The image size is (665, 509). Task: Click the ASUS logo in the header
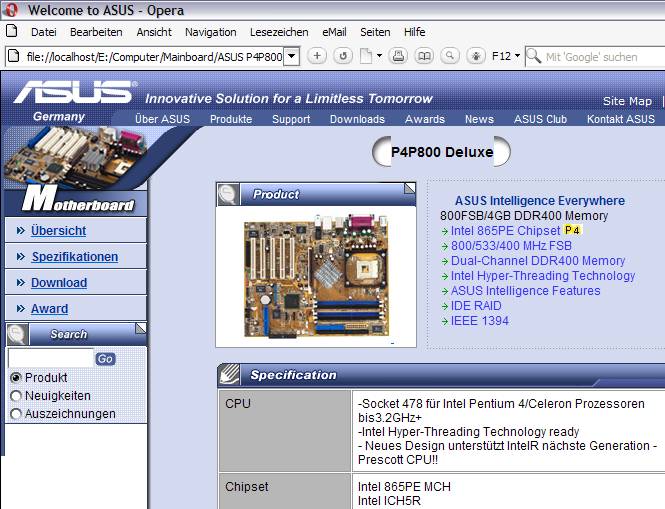[x=75, y=92]
